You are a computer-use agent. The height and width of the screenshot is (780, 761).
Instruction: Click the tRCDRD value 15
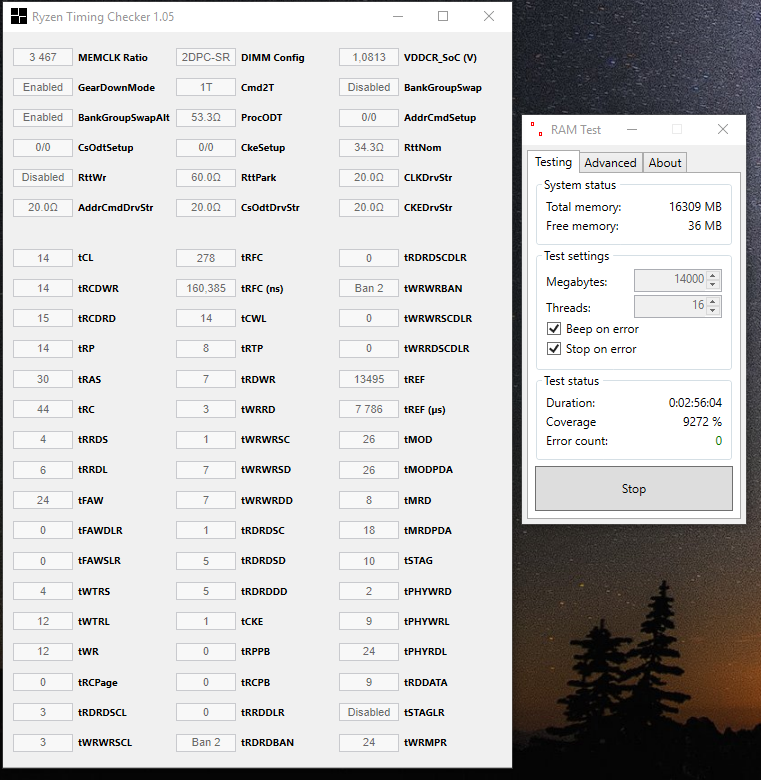(43, 318)
